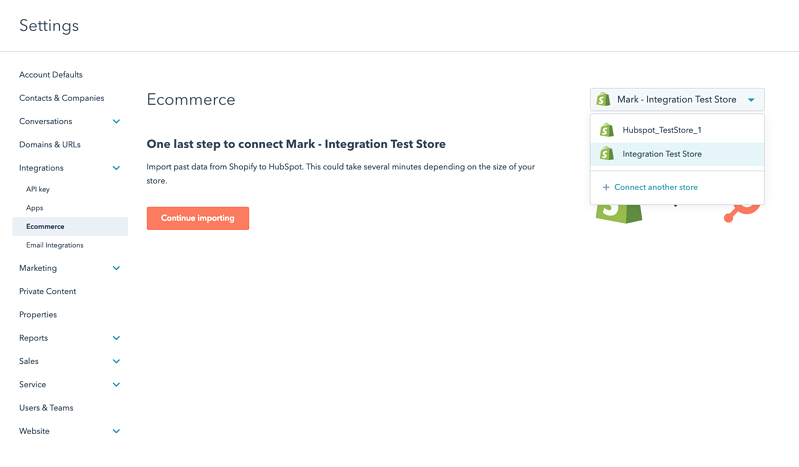Open Account Defaults settings
Screen dimensions: 799x467
click(51, 75)
